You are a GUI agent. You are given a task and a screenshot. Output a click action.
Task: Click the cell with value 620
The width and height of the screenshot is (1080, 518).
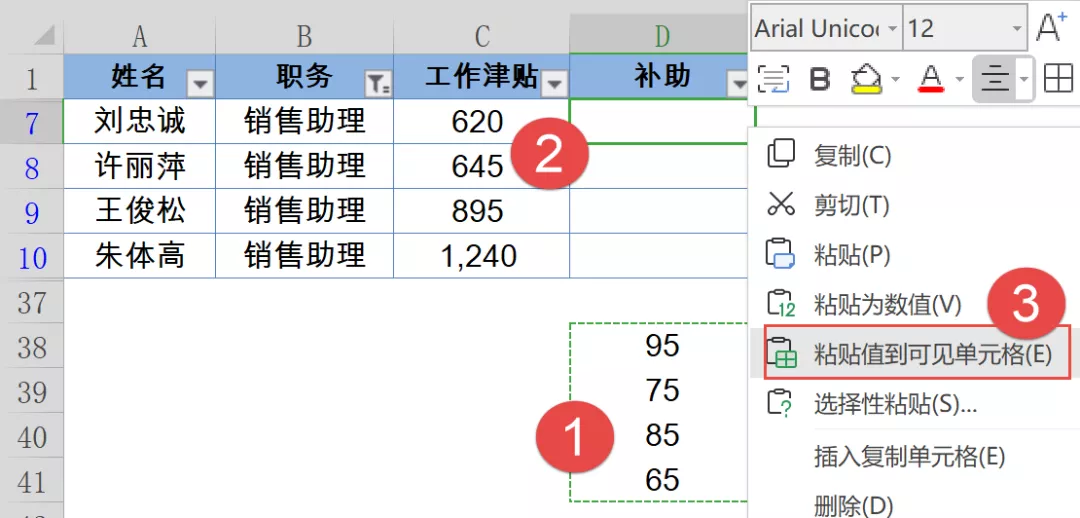[x=481, y=121]
